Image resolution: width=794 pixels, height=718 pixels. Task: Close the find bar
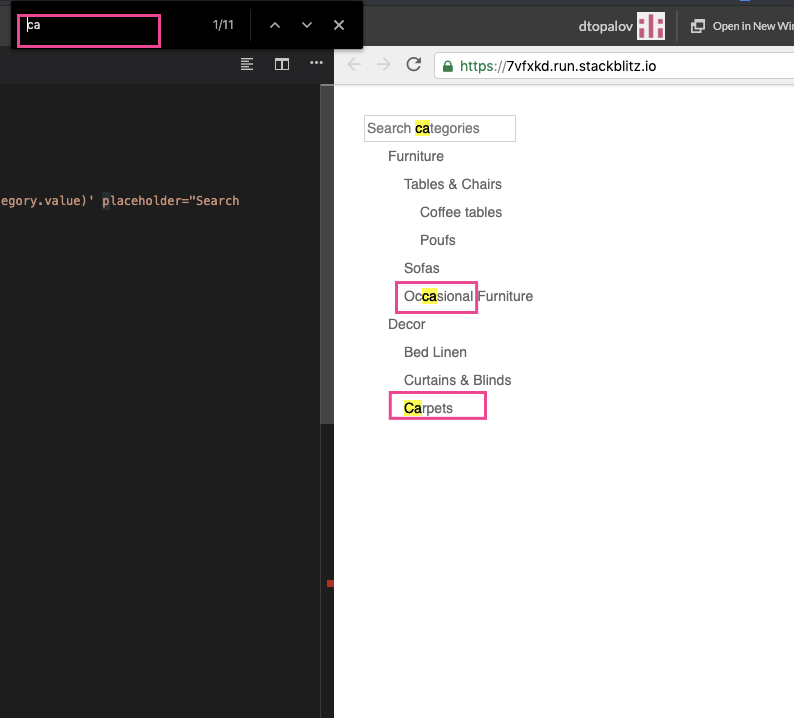(x=339, y=25)
